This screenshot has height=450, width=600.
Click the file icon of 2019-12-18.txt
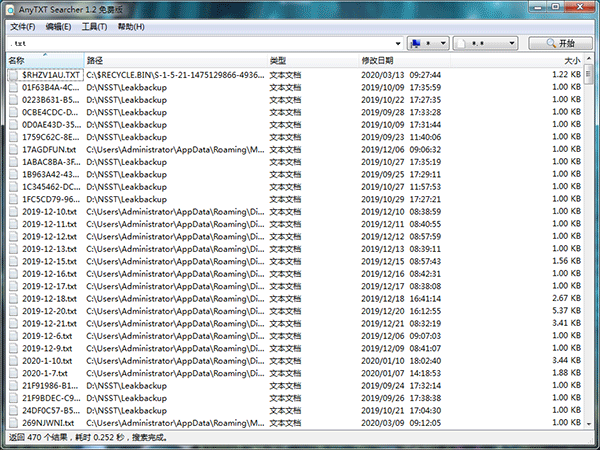tap(13, 299)
